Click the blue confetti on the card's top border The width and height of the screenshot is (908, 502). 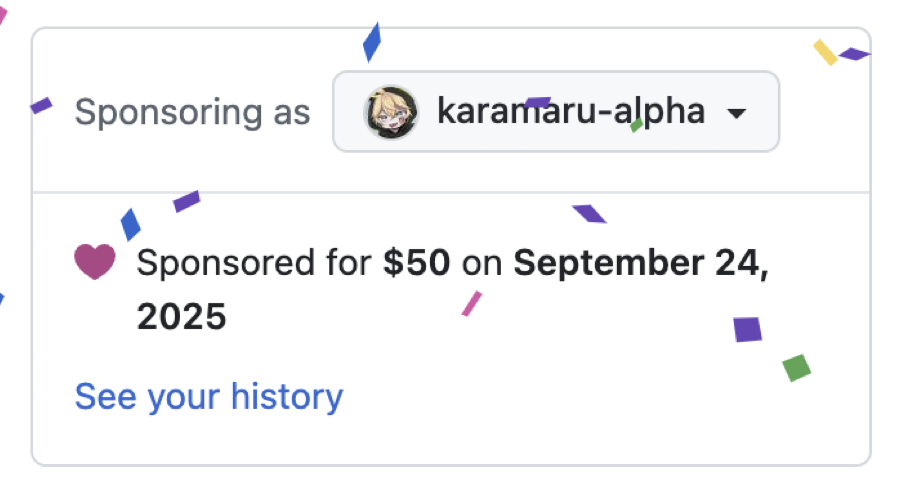(372, 42)
